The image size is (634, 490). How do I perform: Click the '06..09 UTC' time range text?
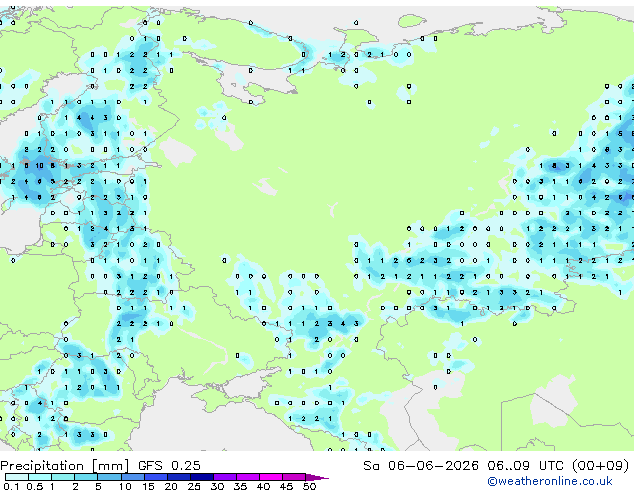pyautogui.click(x=525, y=465)
